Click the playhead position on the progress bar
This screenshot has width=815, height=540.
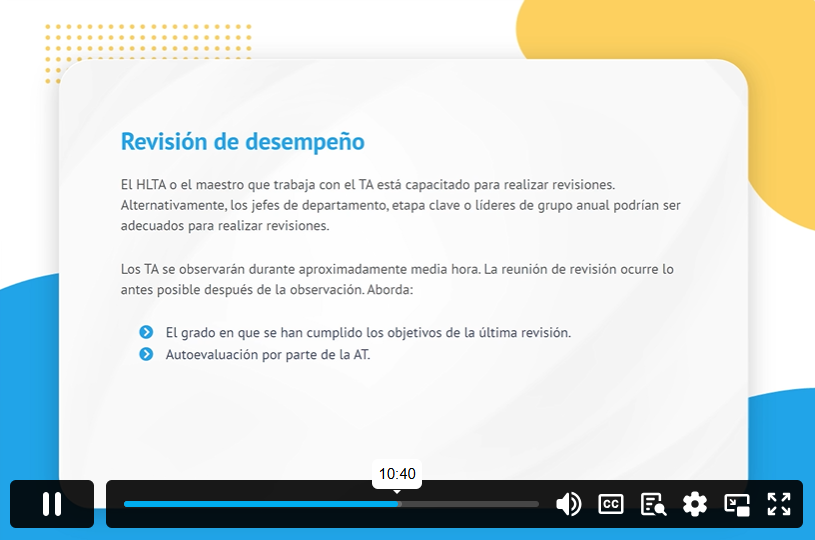click(x=399, y=504)
